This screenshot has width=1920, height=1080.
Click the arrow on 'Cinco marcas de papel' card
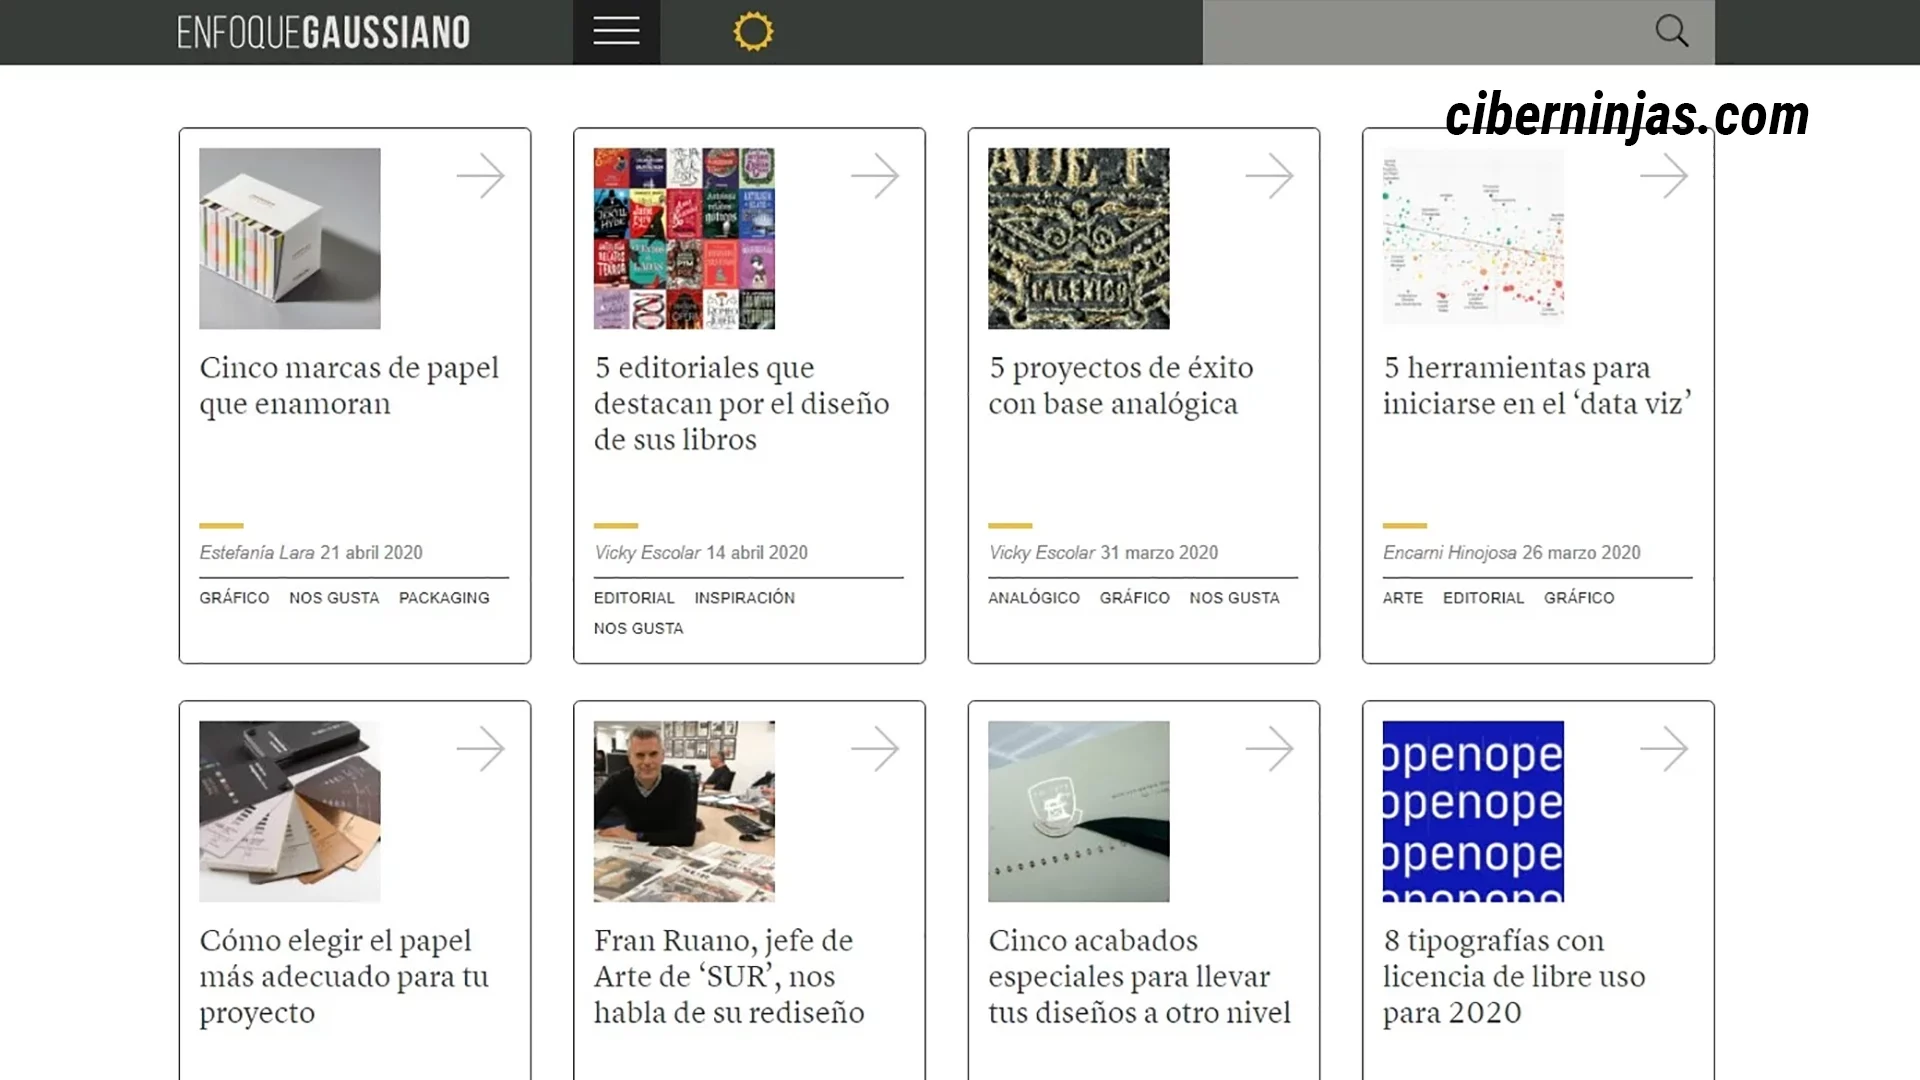pyautogui.click(x=483, y=176)
